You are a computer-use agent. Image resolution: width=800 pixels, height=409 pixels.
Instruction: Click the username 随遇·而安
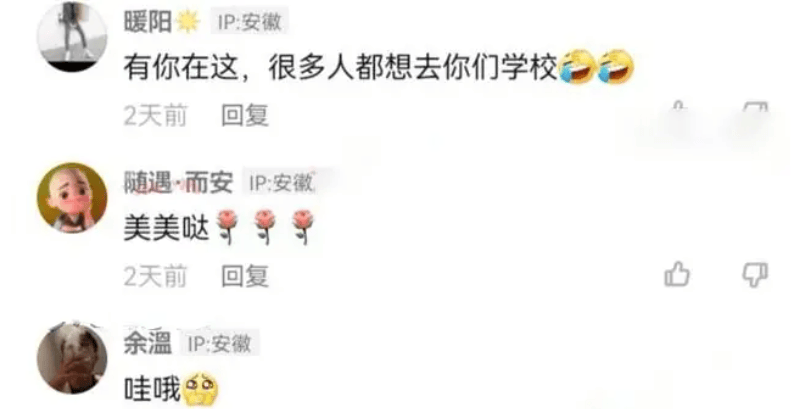[x=178, y=183]
